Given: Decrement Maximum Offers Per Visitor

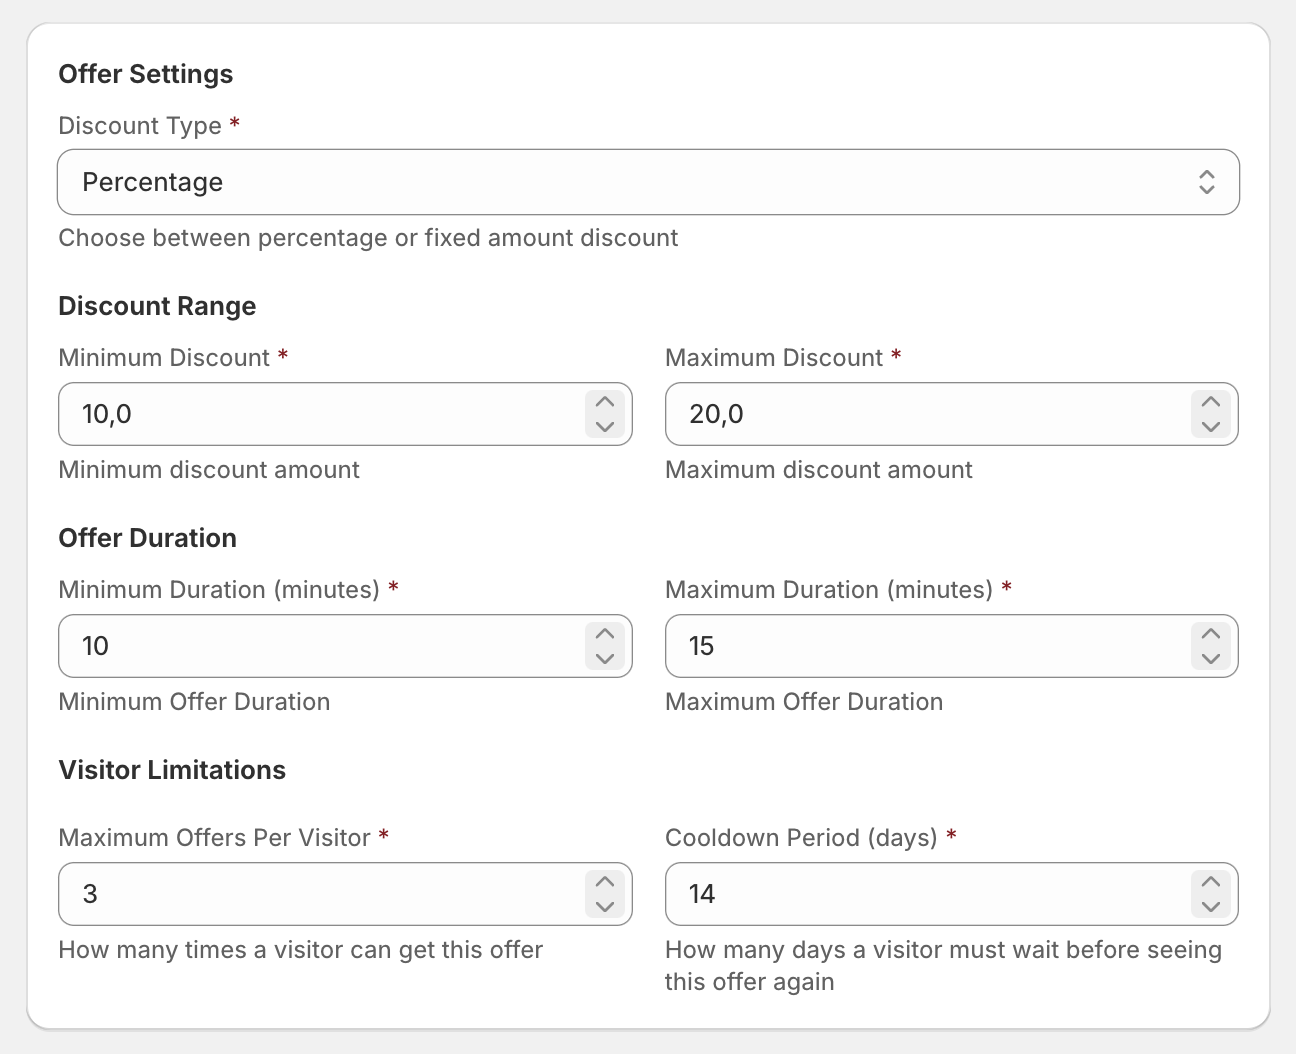Looking at the screenshot, I should 604,908.
